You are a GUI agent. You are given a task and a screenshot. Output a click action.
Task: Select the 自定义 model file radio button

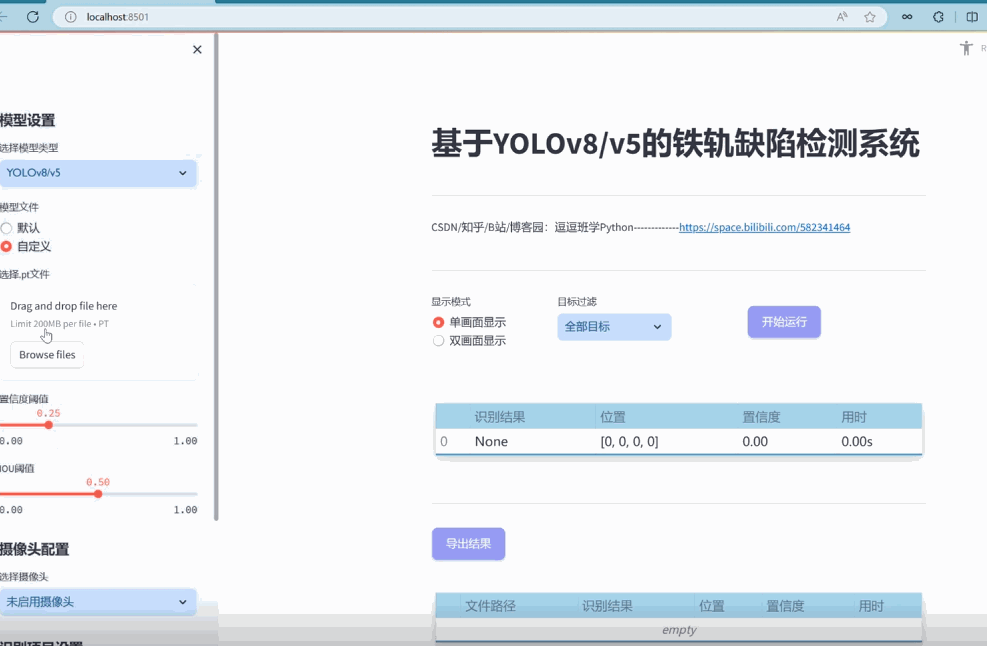(6, 246)
